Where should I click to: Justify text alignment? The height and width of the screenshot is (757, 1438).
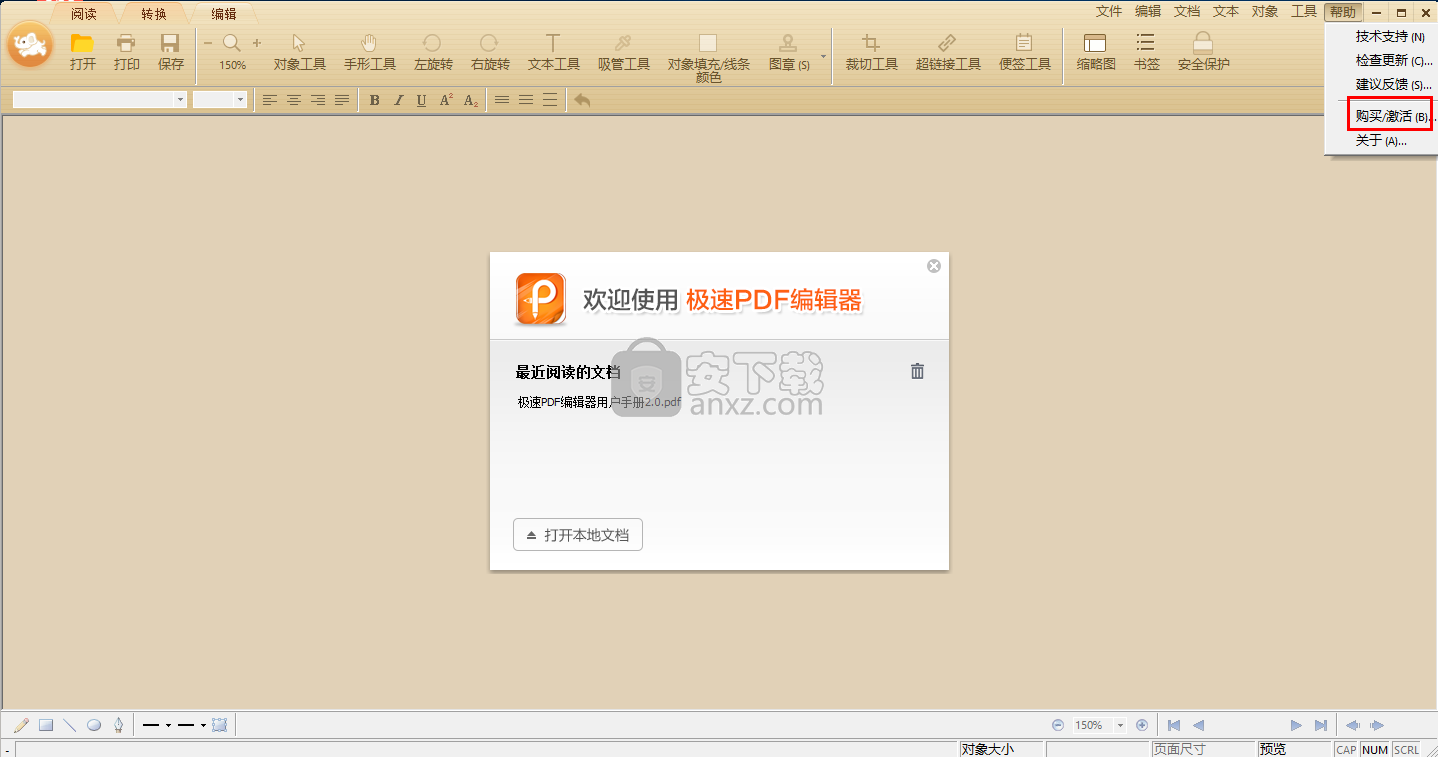click(x=342, y=100)
